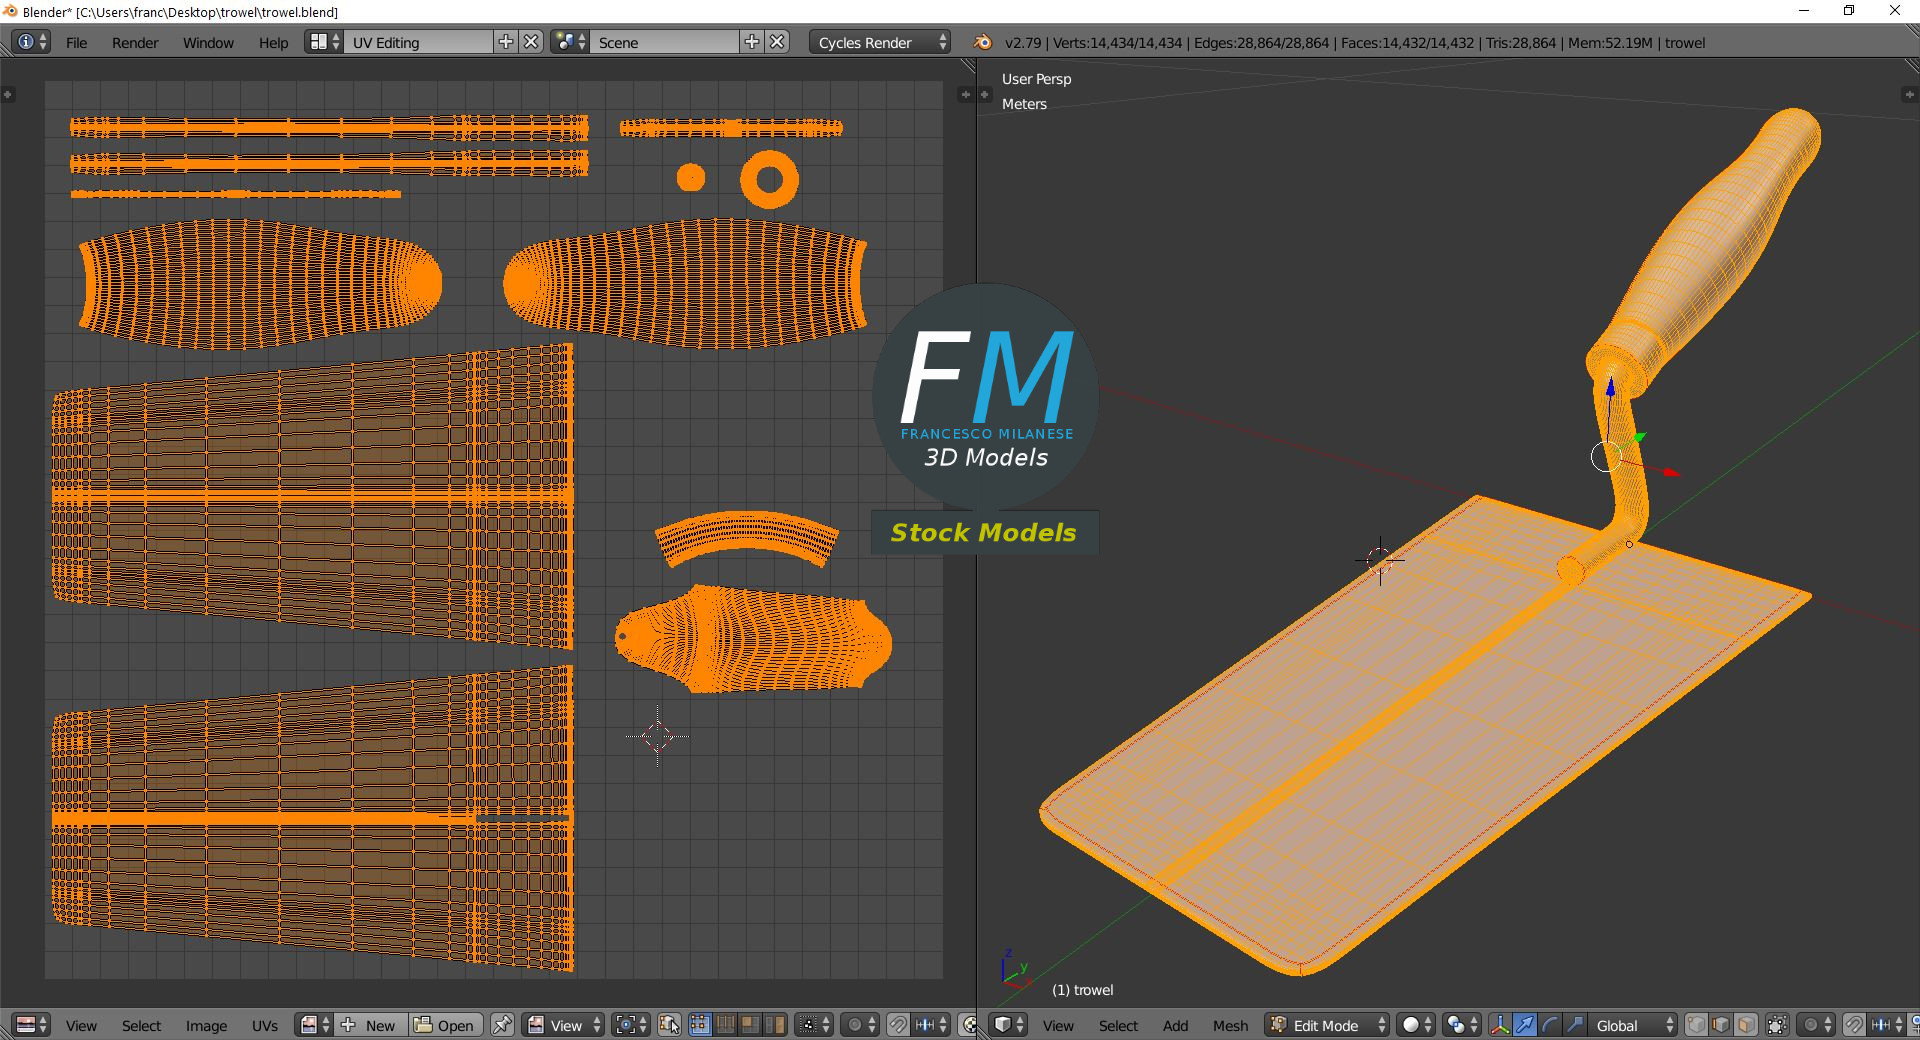Enable the snap magnet in 3D view header

pyautogui.click(x=1855, y=1025)
